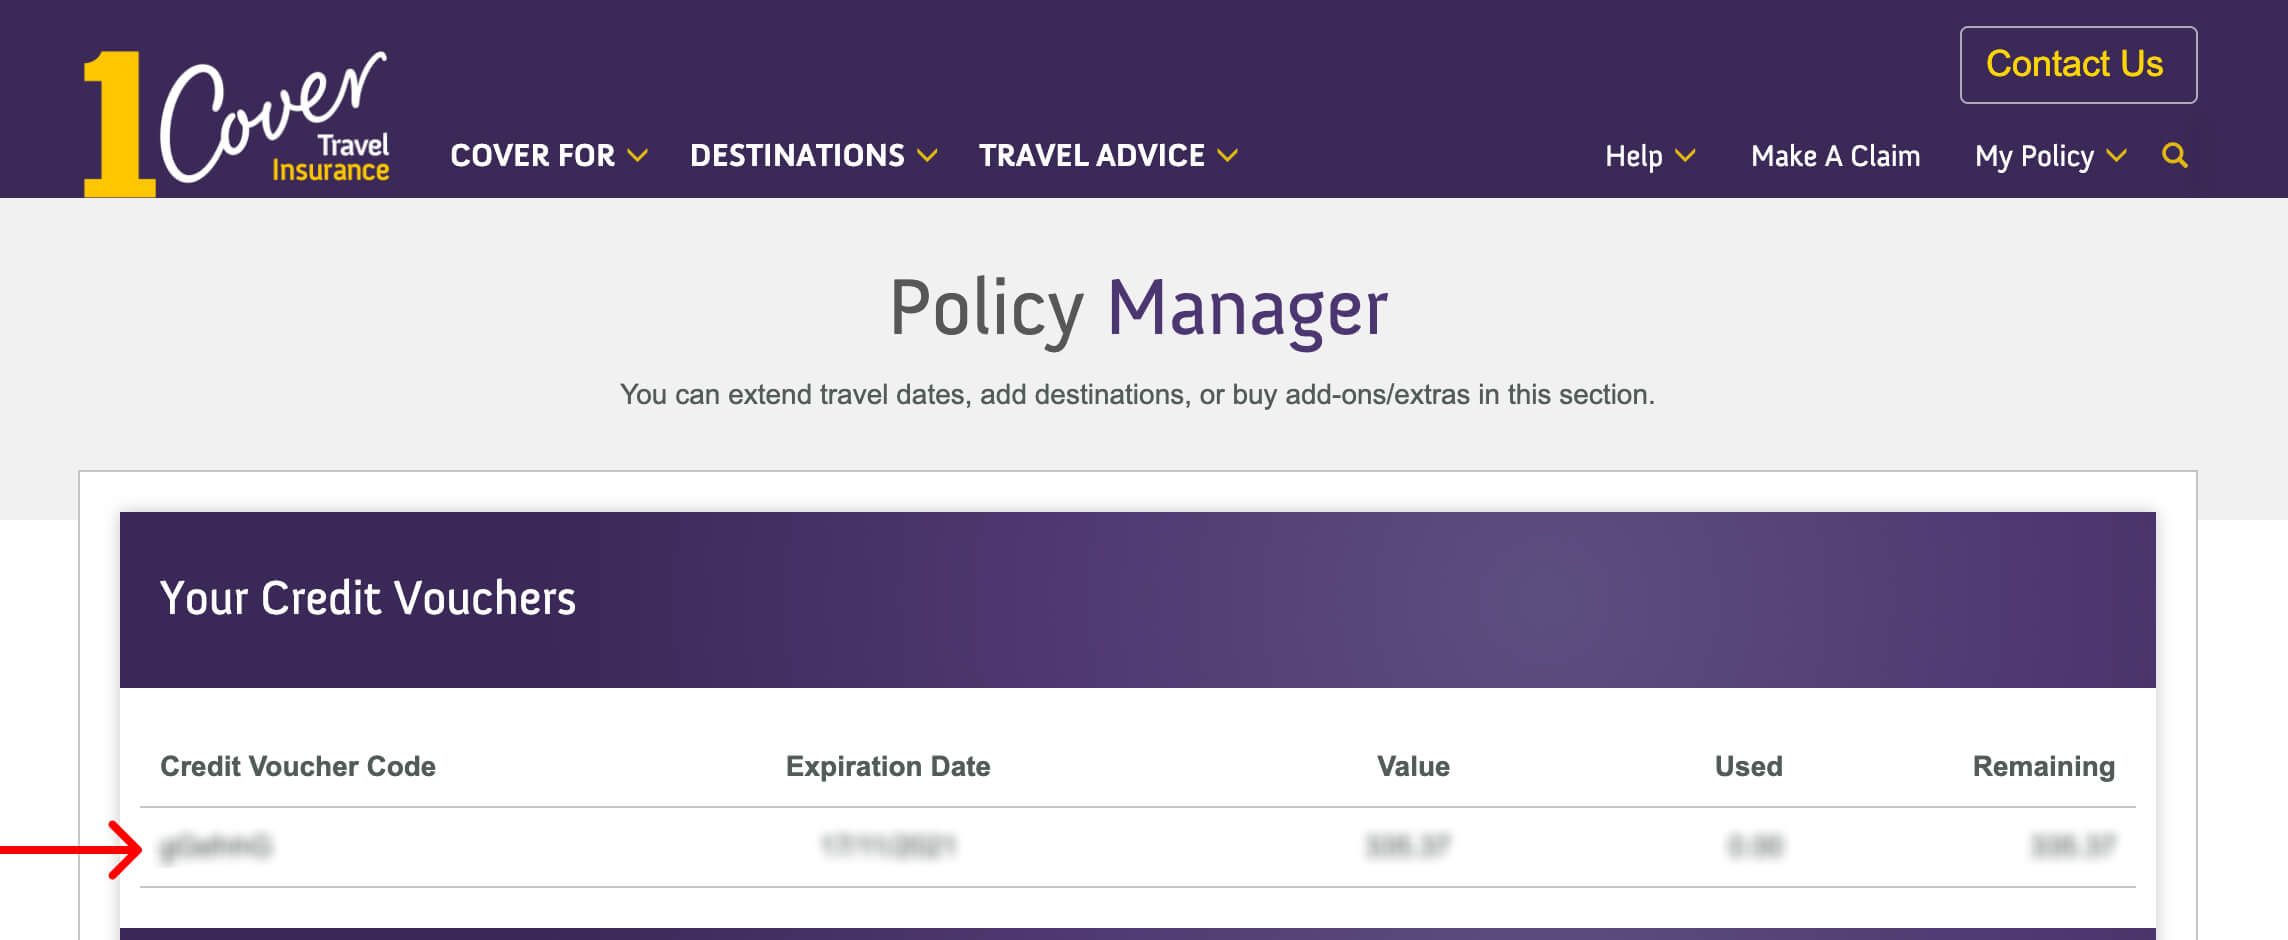Open the DESTINATIONS menu label
The height and width of the screenshot is (940, 2288).
[797, 156]
